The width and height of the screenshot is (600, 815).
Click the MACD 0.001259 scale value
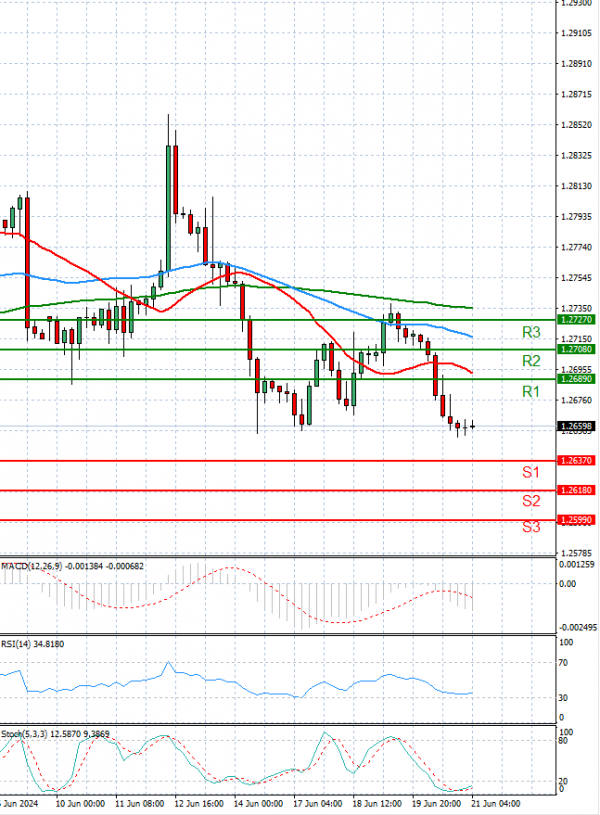577,564
